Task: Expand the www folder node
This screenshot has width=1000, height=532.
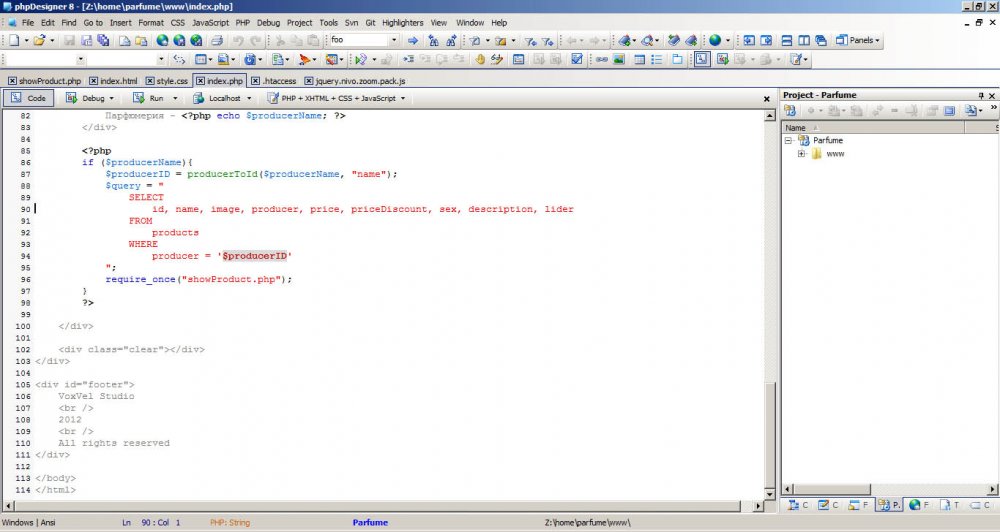Action: pyautogui.click(x=802, y=154)
